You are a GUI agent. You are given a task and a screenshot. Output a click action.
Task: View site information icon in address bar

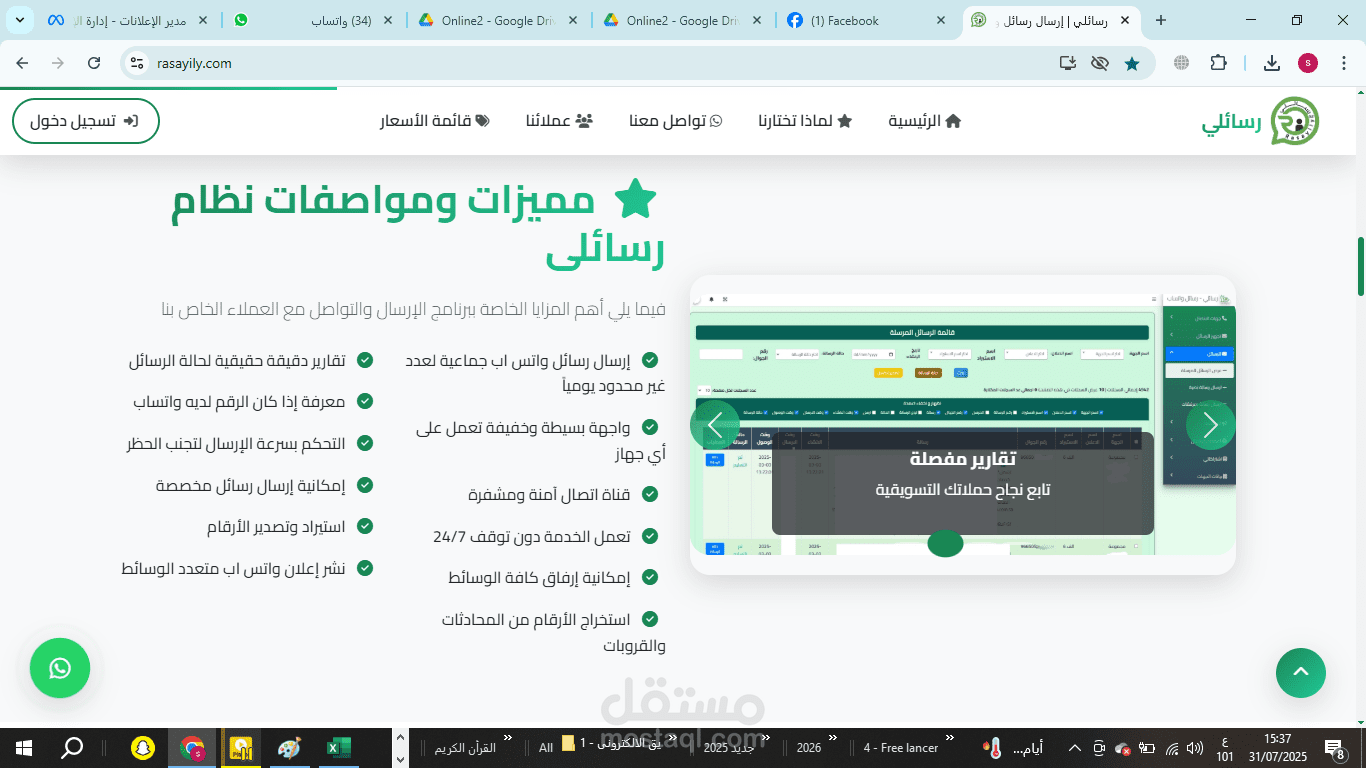click(x=138, y=63)
